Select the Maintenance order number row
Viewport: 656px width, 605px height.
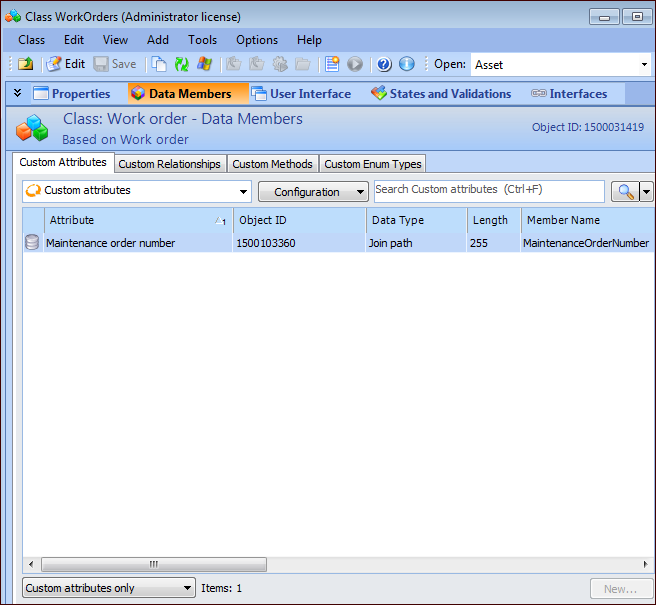tap(338, 243)
